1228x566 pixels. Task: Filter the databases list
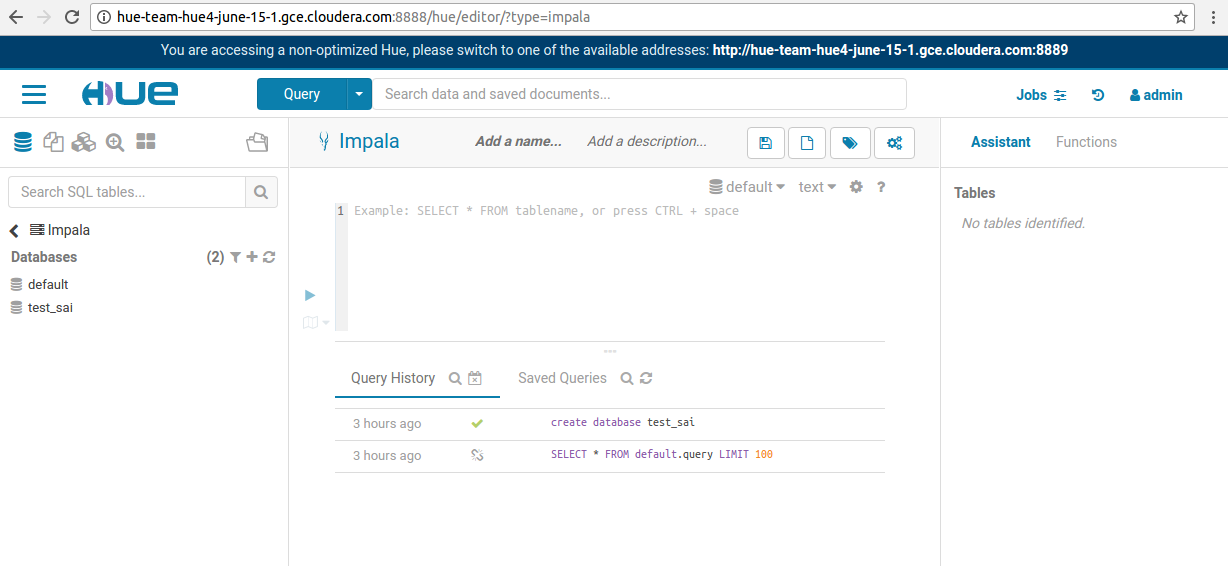(x=235, y=257)
